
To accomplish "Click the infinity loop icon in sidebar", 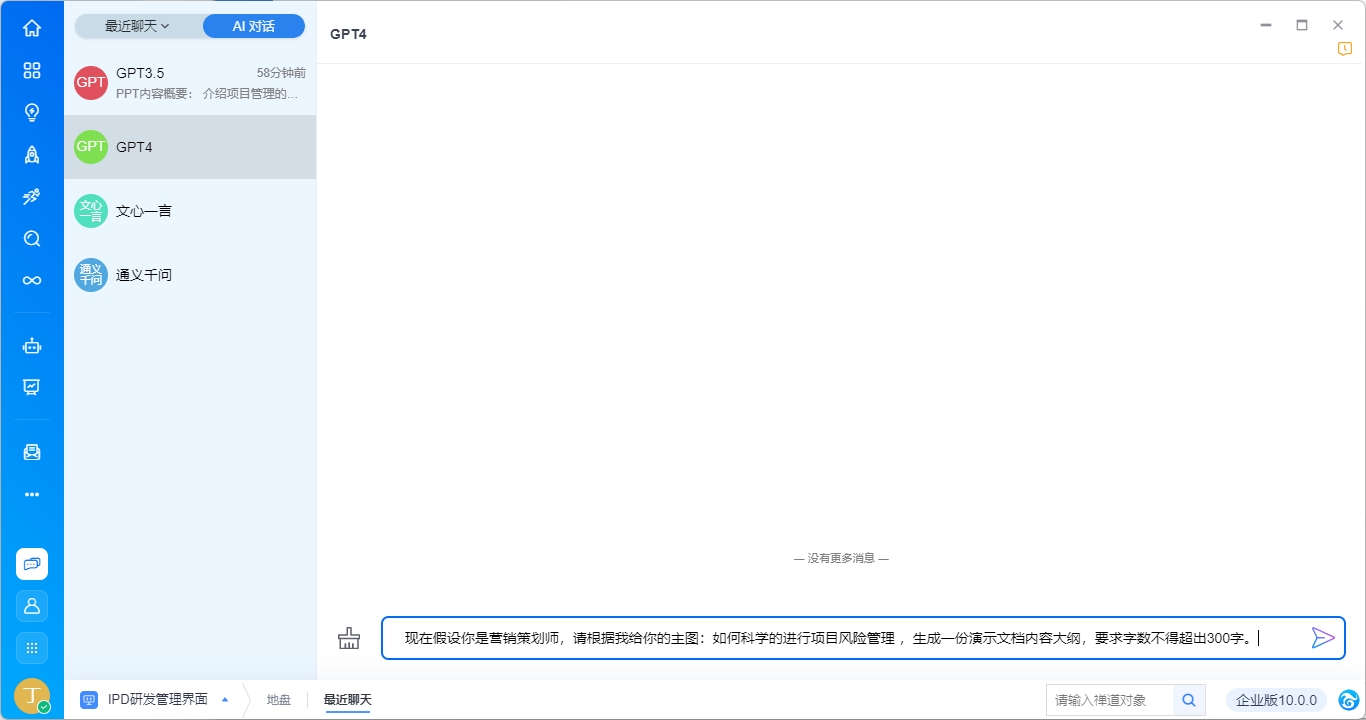I will pos(32,280).
